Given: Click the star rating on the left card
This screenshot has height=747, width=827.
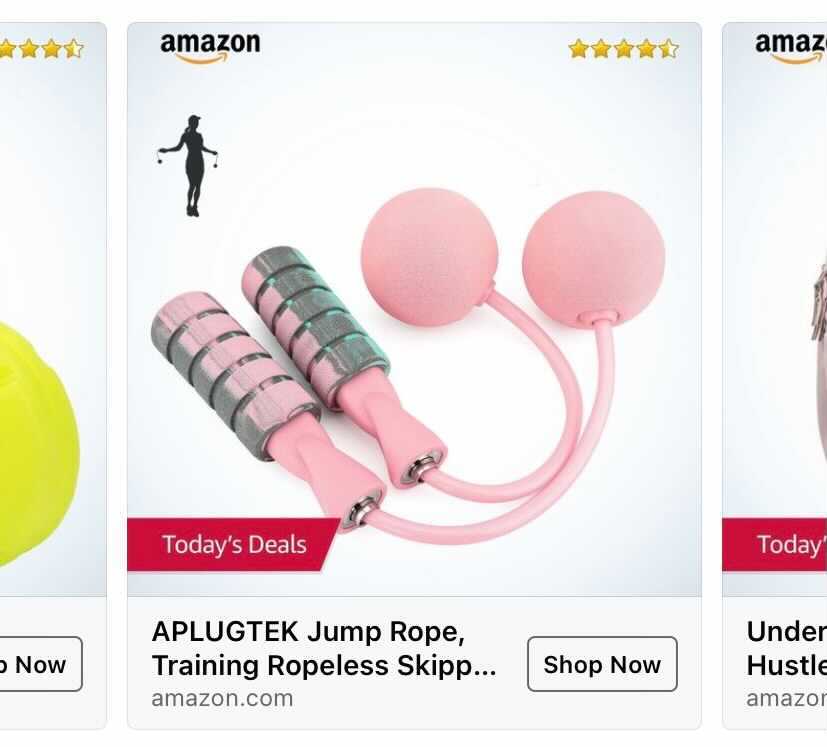Looking at the screenshot, I should (41, 49).
